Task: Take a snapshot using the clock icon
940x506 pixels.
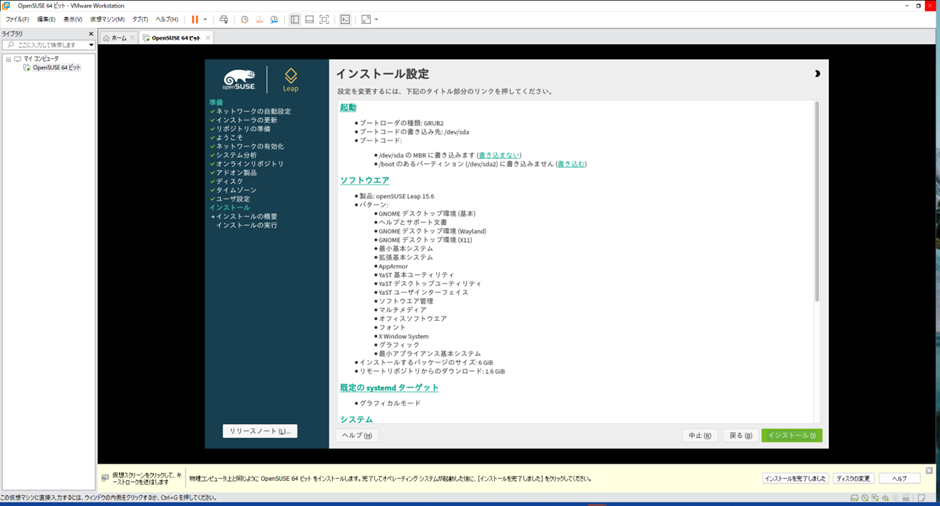Action: pyautogui.click(x=245, y=19)
